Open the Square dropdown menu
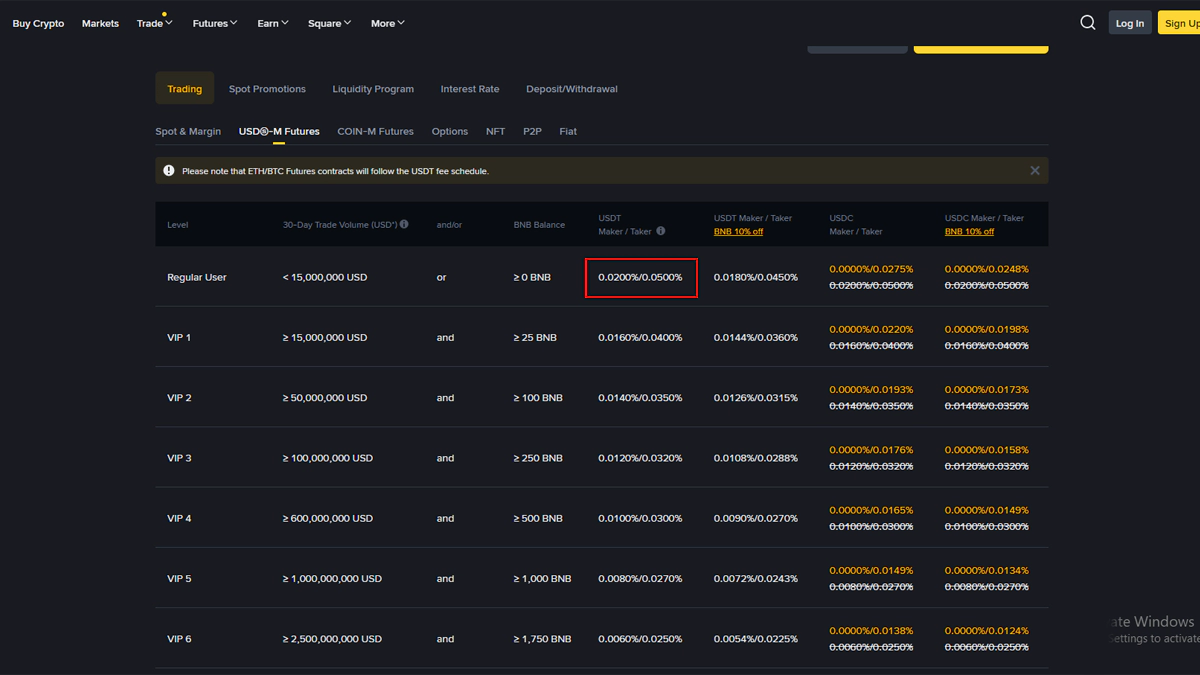The image size is (1200, 675). click(329, 23)
